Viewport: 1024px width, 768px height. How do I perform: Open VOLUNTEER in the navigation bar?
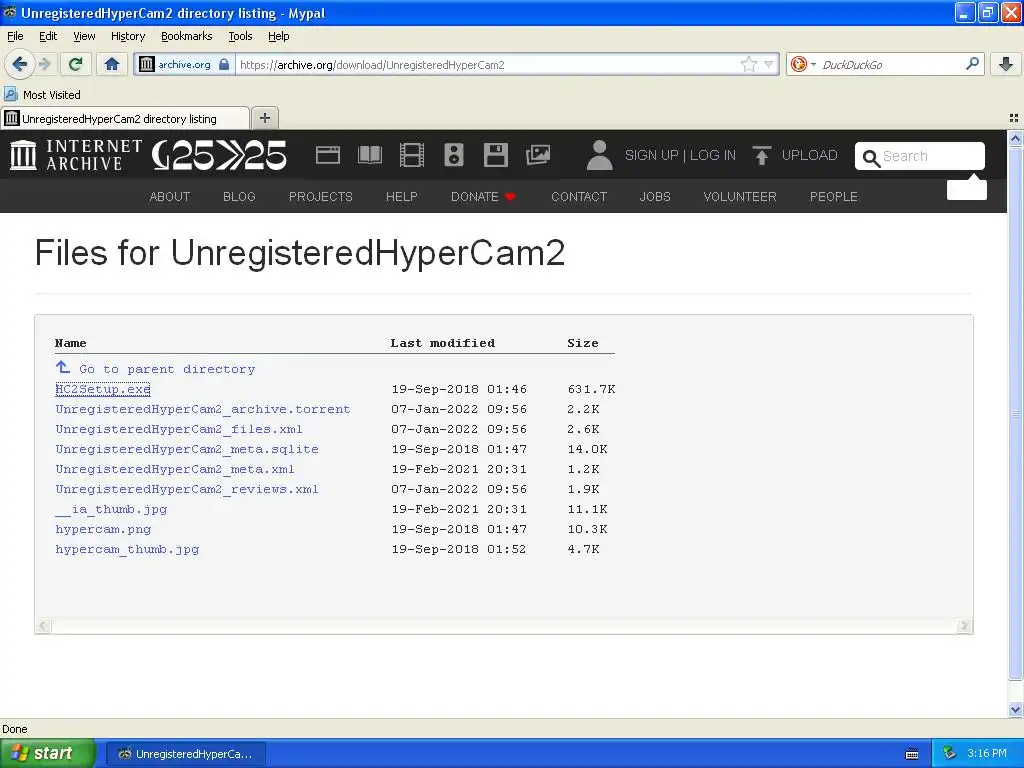pyautogui.click(x=740, y=197)
